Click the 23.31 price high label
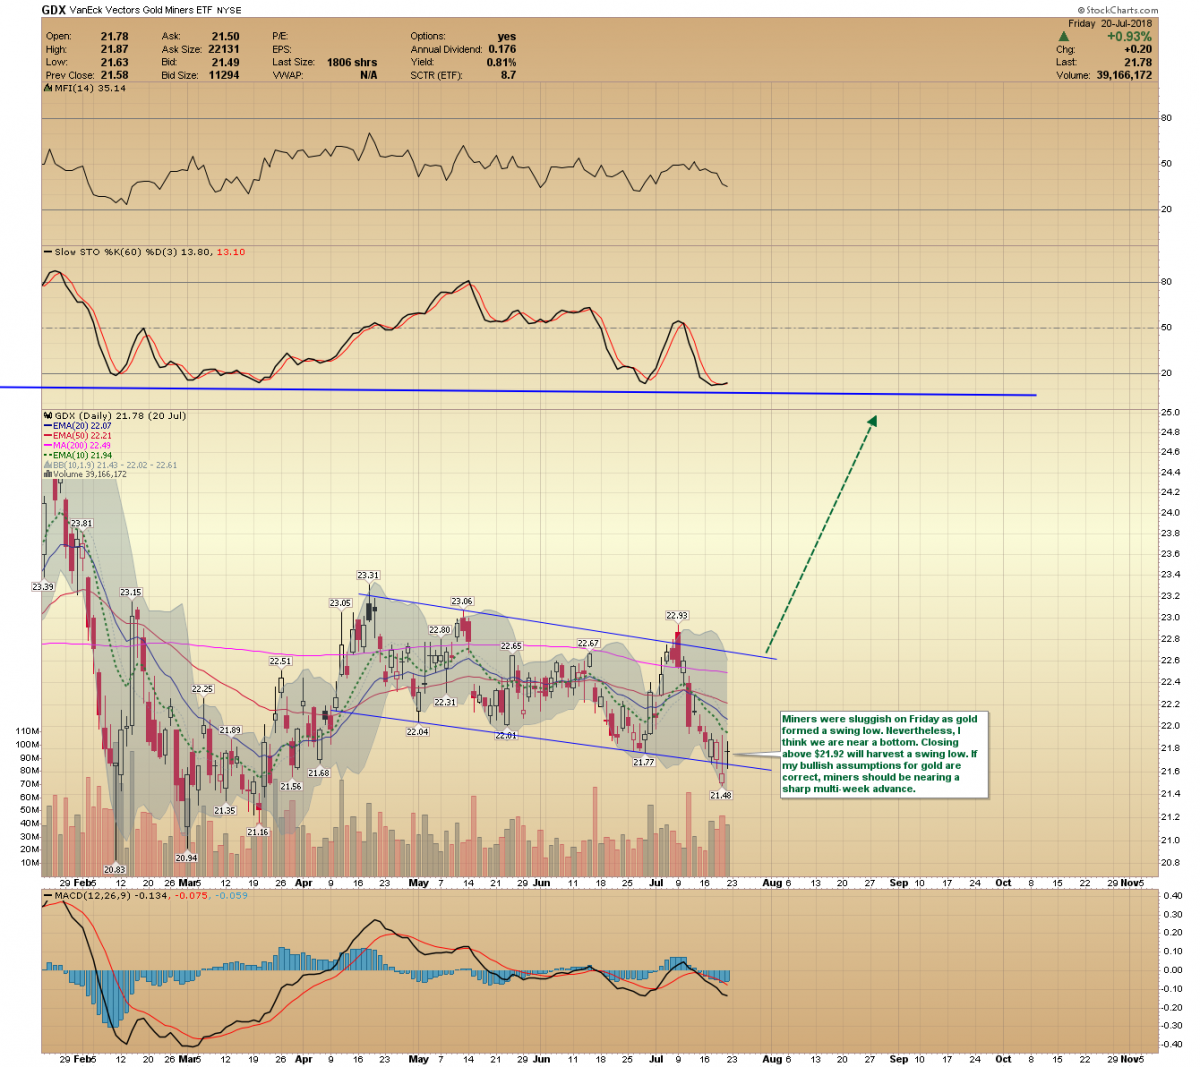Viewport: 1200px width, 1067px height. [x=368, y=575]
